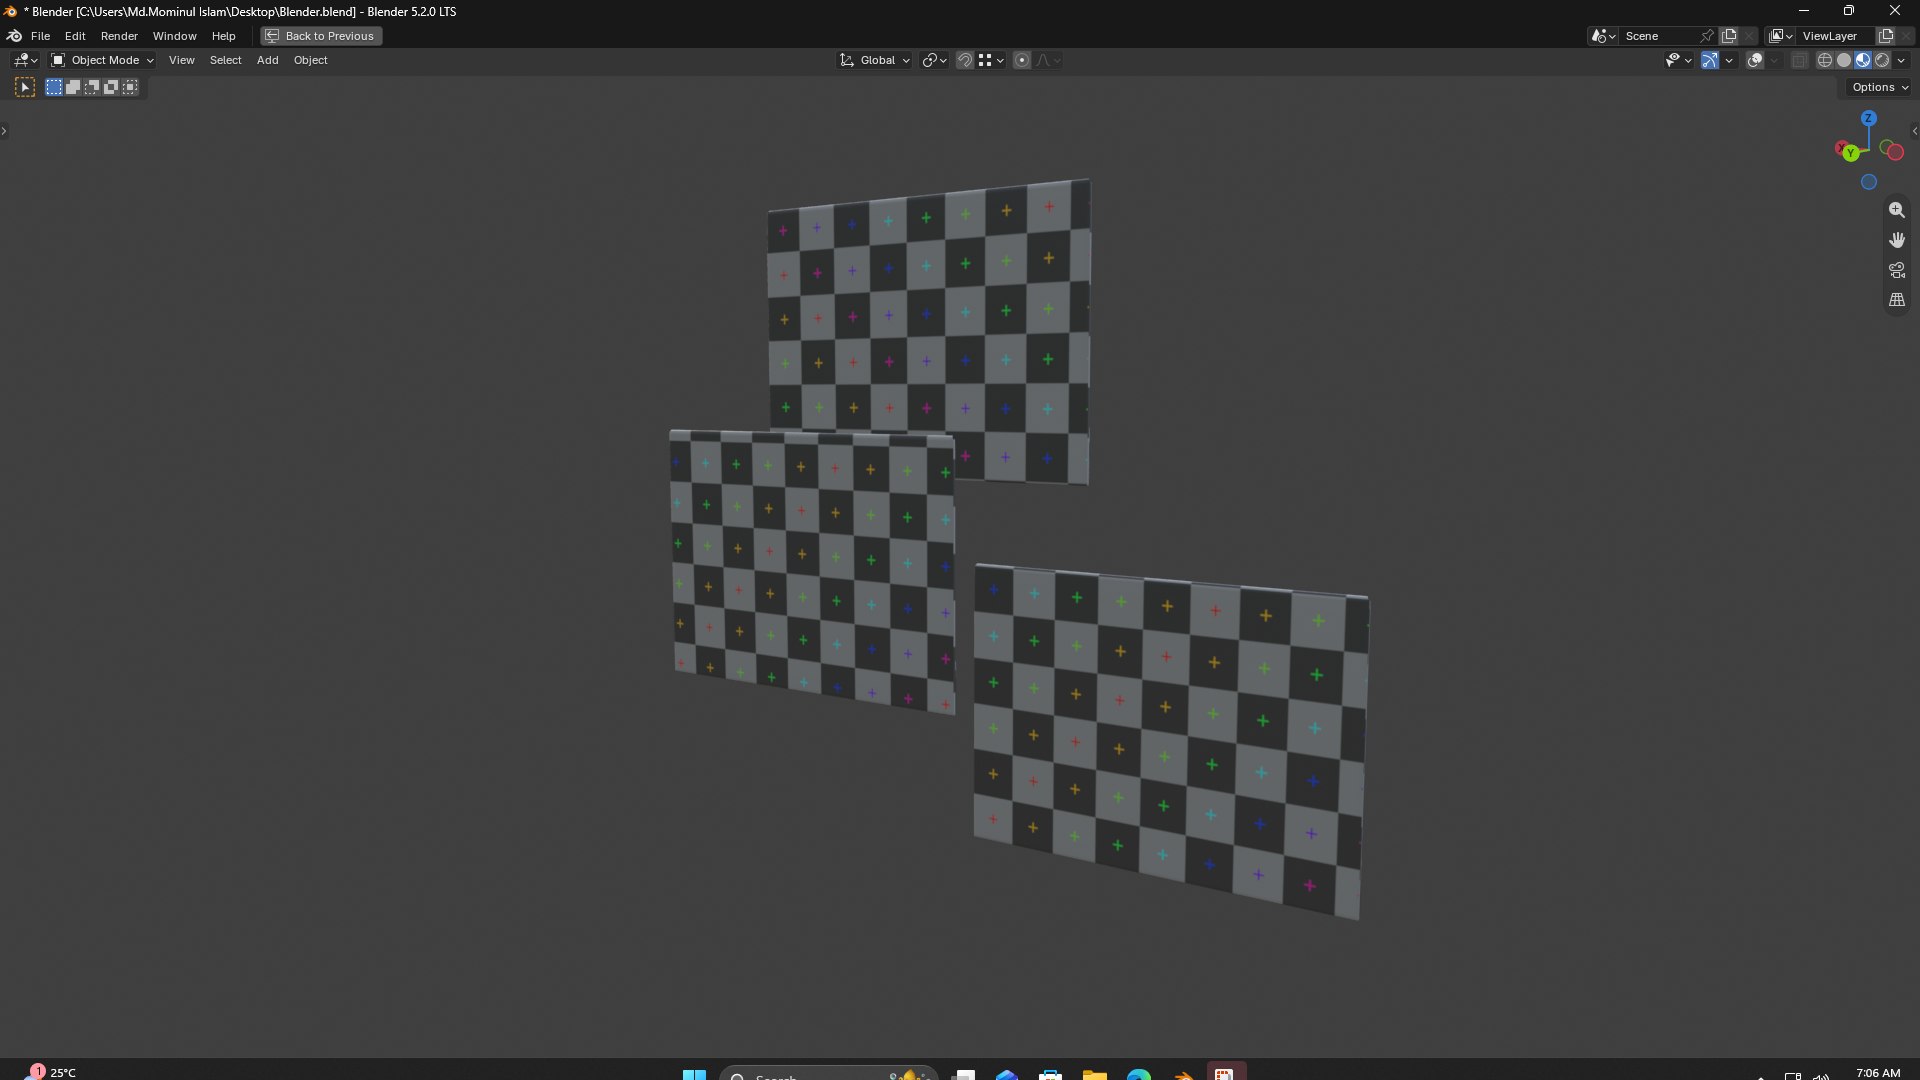Viewport: 1920px width, 1080px height.
Task: Pin the Scene to workspace
Action: pyautogui.click(x=1707, y=36)
